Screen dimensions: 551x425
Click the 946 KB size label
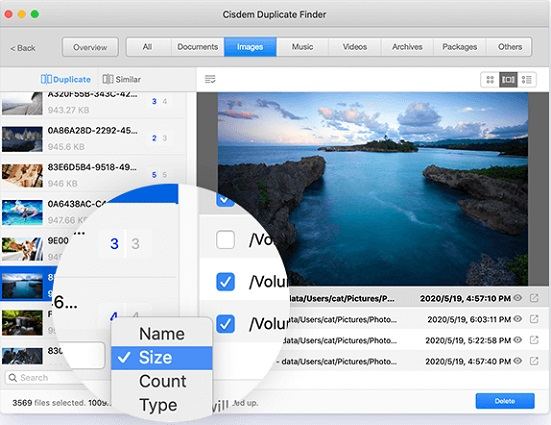coord(63,183)
